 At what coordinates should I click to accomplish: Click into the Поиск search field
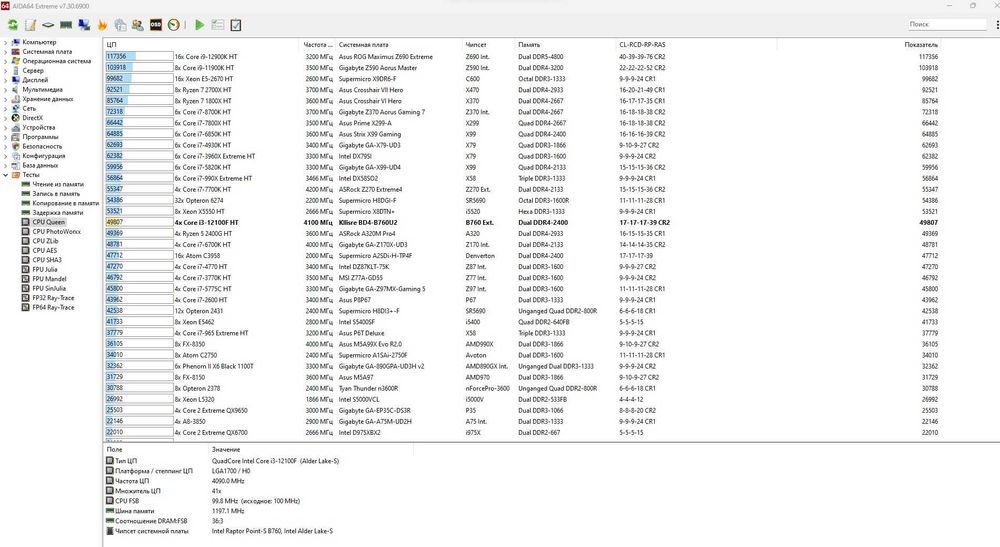click(x=947, y=24)
